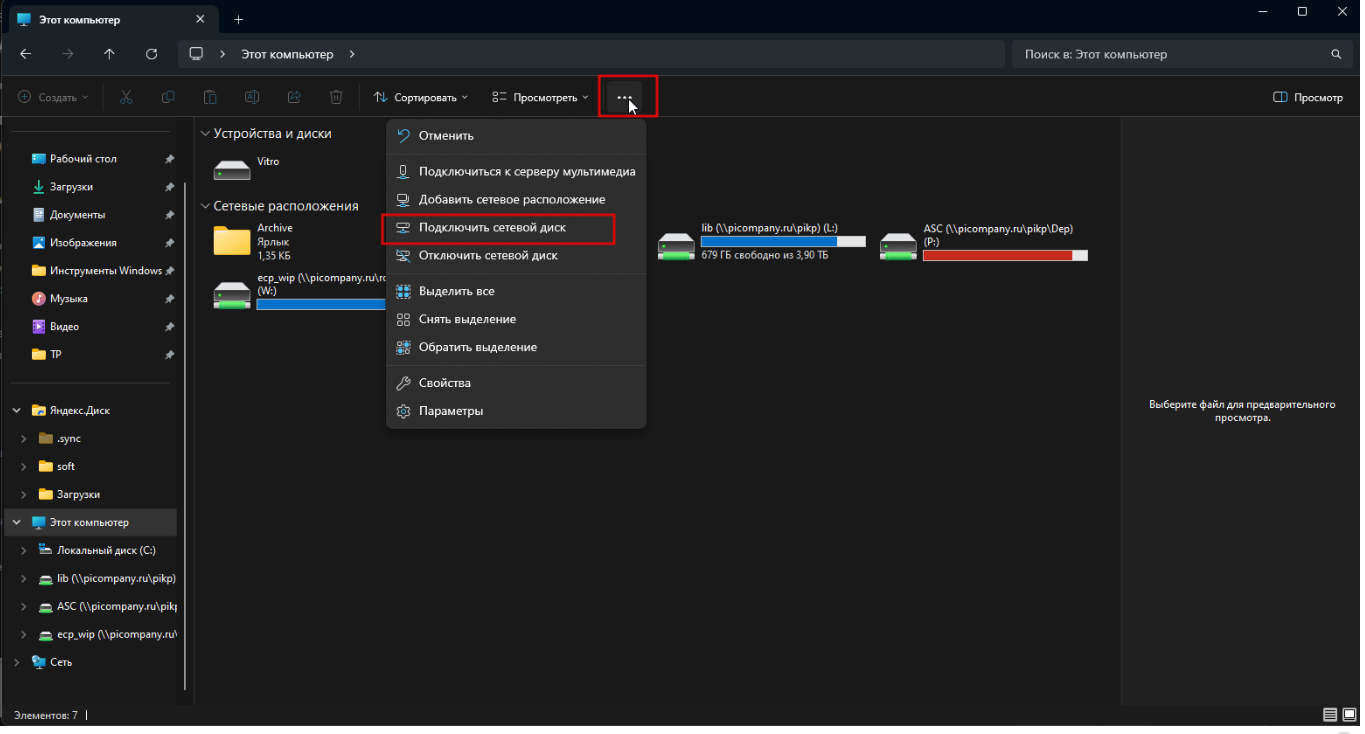The image size is (1365, 734).
Task: Expand the Сеть tree node
Action: point(17,663)
